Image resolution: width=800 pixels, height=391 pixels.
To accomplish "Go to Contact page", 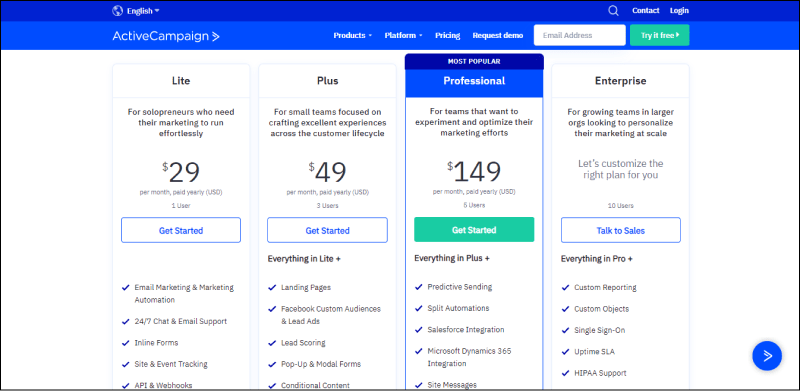I will (x=645, y=11).
